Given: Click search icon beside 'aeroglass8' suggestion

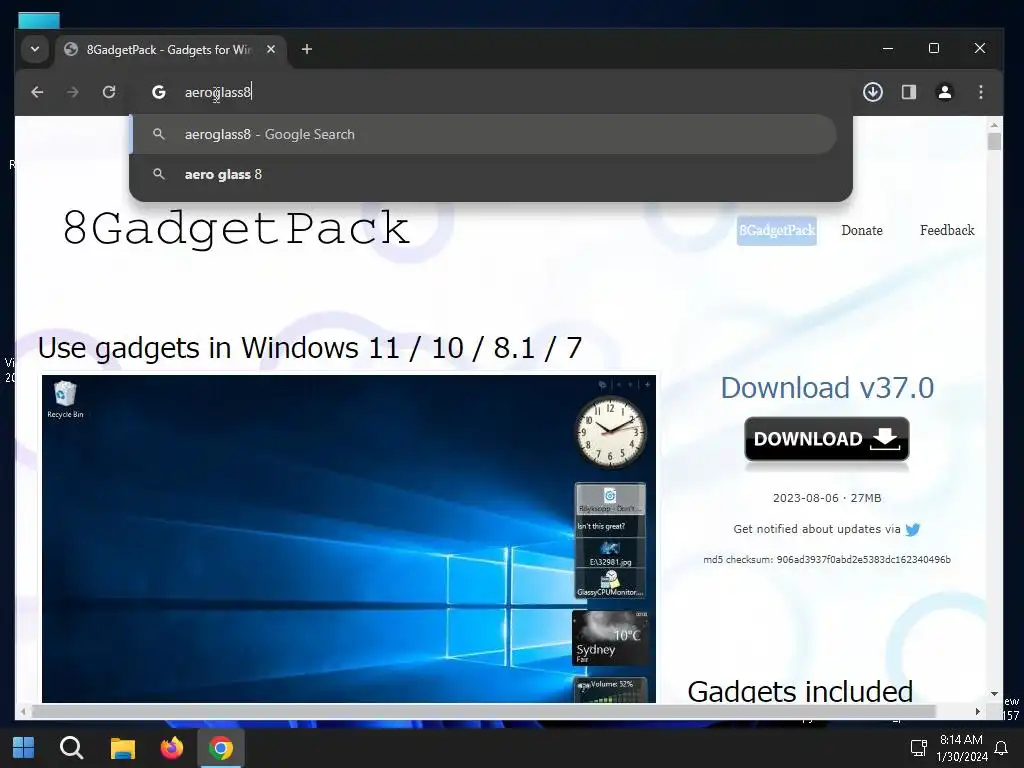Looking at the screenshot, I should pos(159,134).
